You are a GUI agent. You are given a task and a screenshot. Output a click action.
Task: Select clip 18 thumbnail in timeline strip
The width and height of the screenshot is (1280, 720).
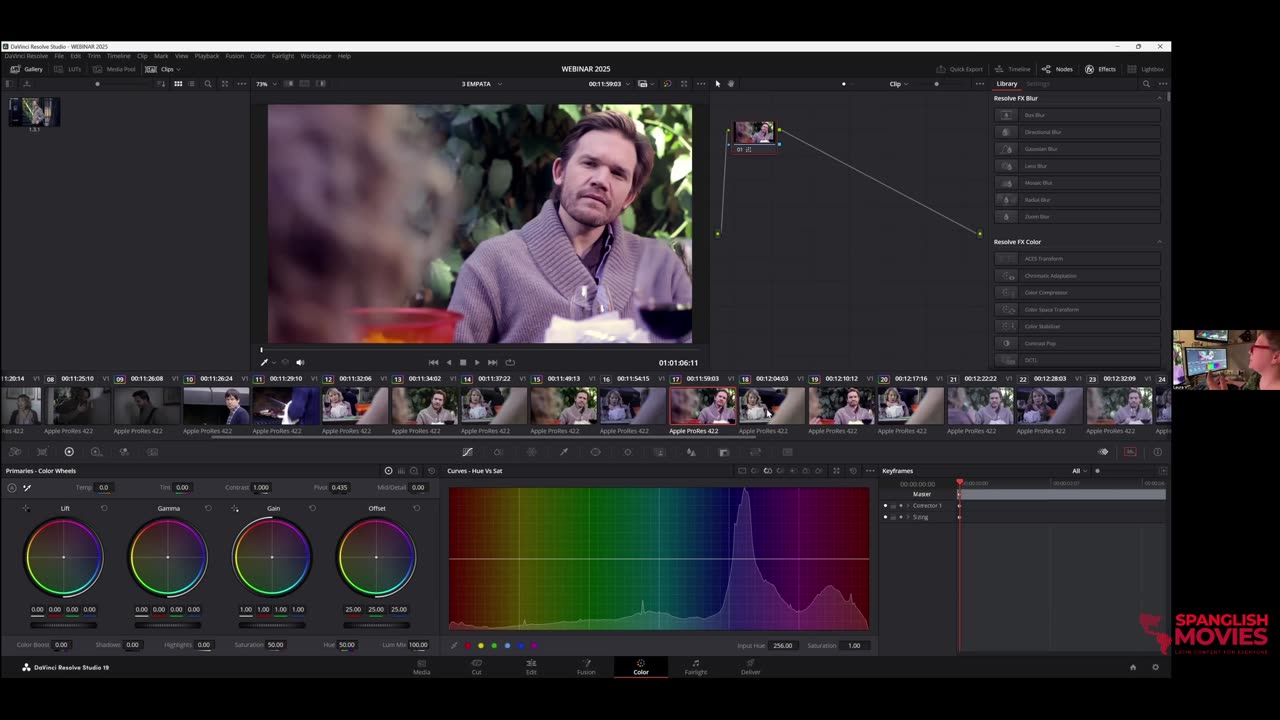771,406
